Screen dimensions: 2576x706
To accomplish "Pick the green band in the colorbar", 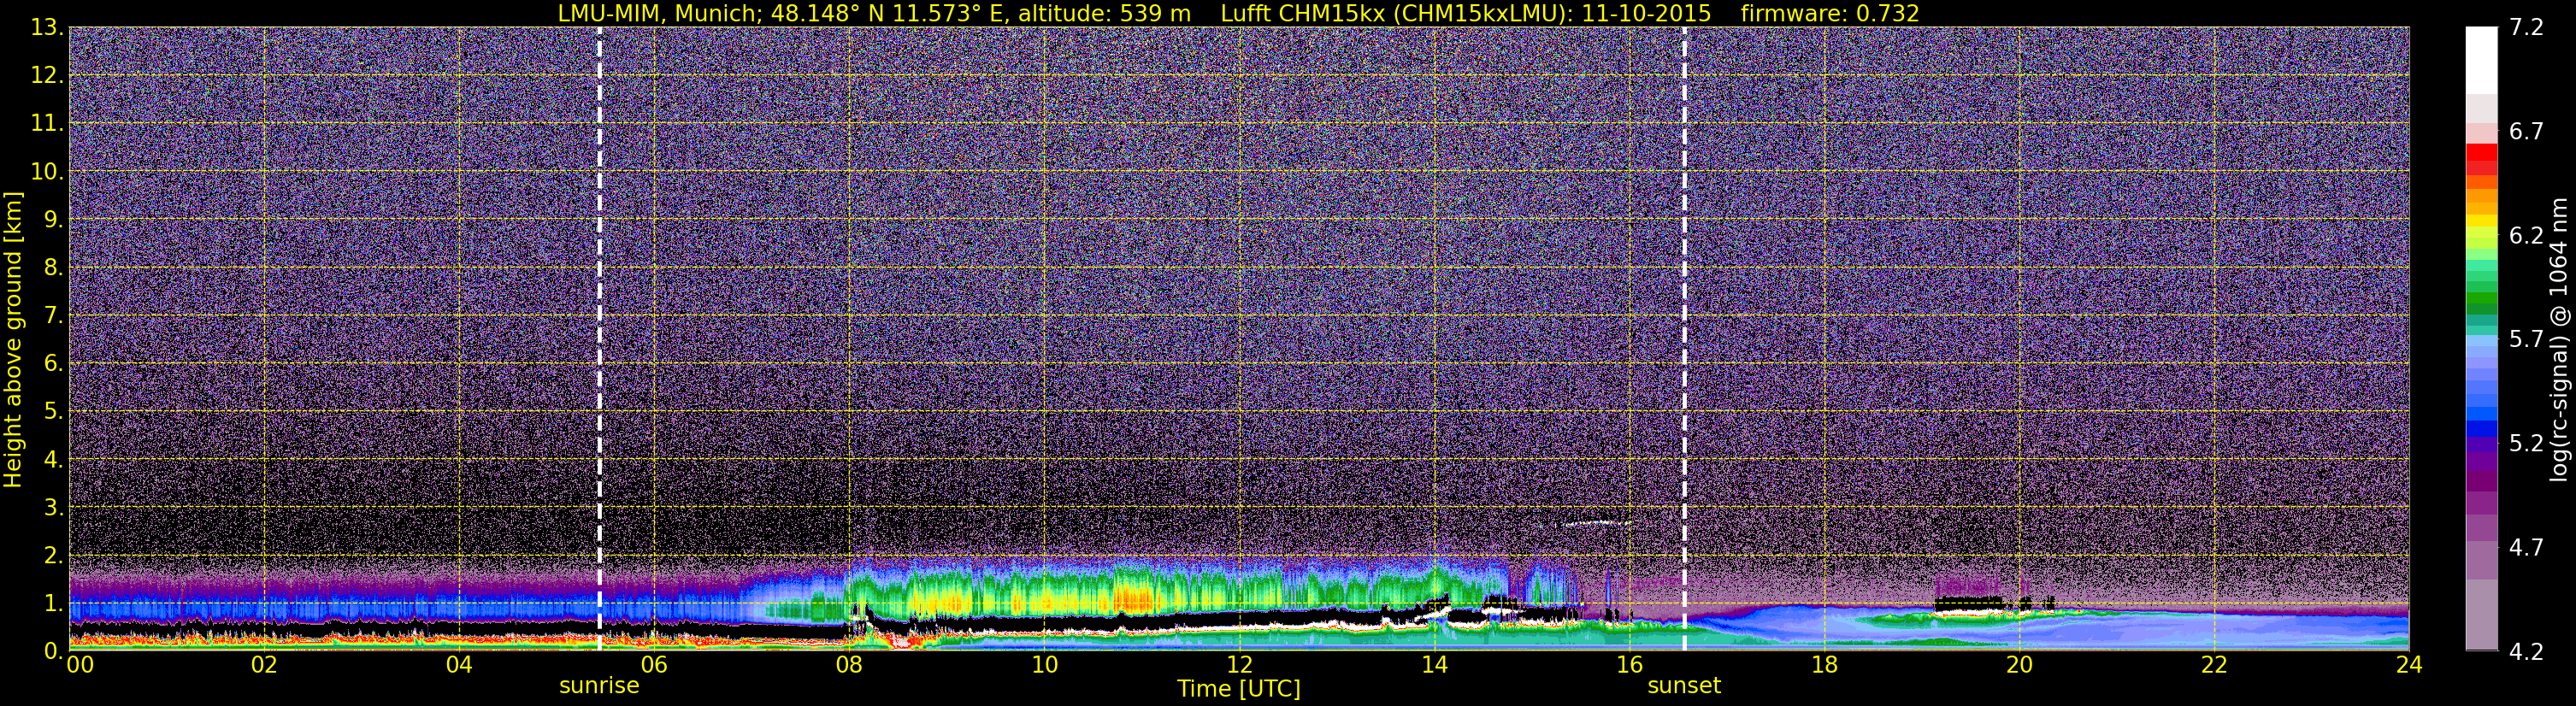I will pyautogui.click(x=2481, y=300).
